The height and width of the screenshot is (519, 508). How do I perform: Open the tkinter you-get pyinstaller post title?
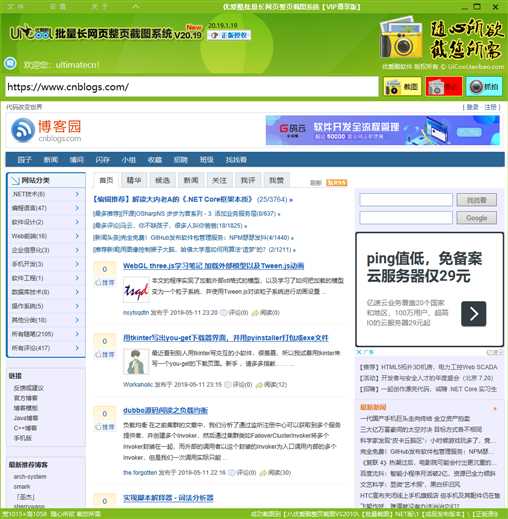click(226, 338)
